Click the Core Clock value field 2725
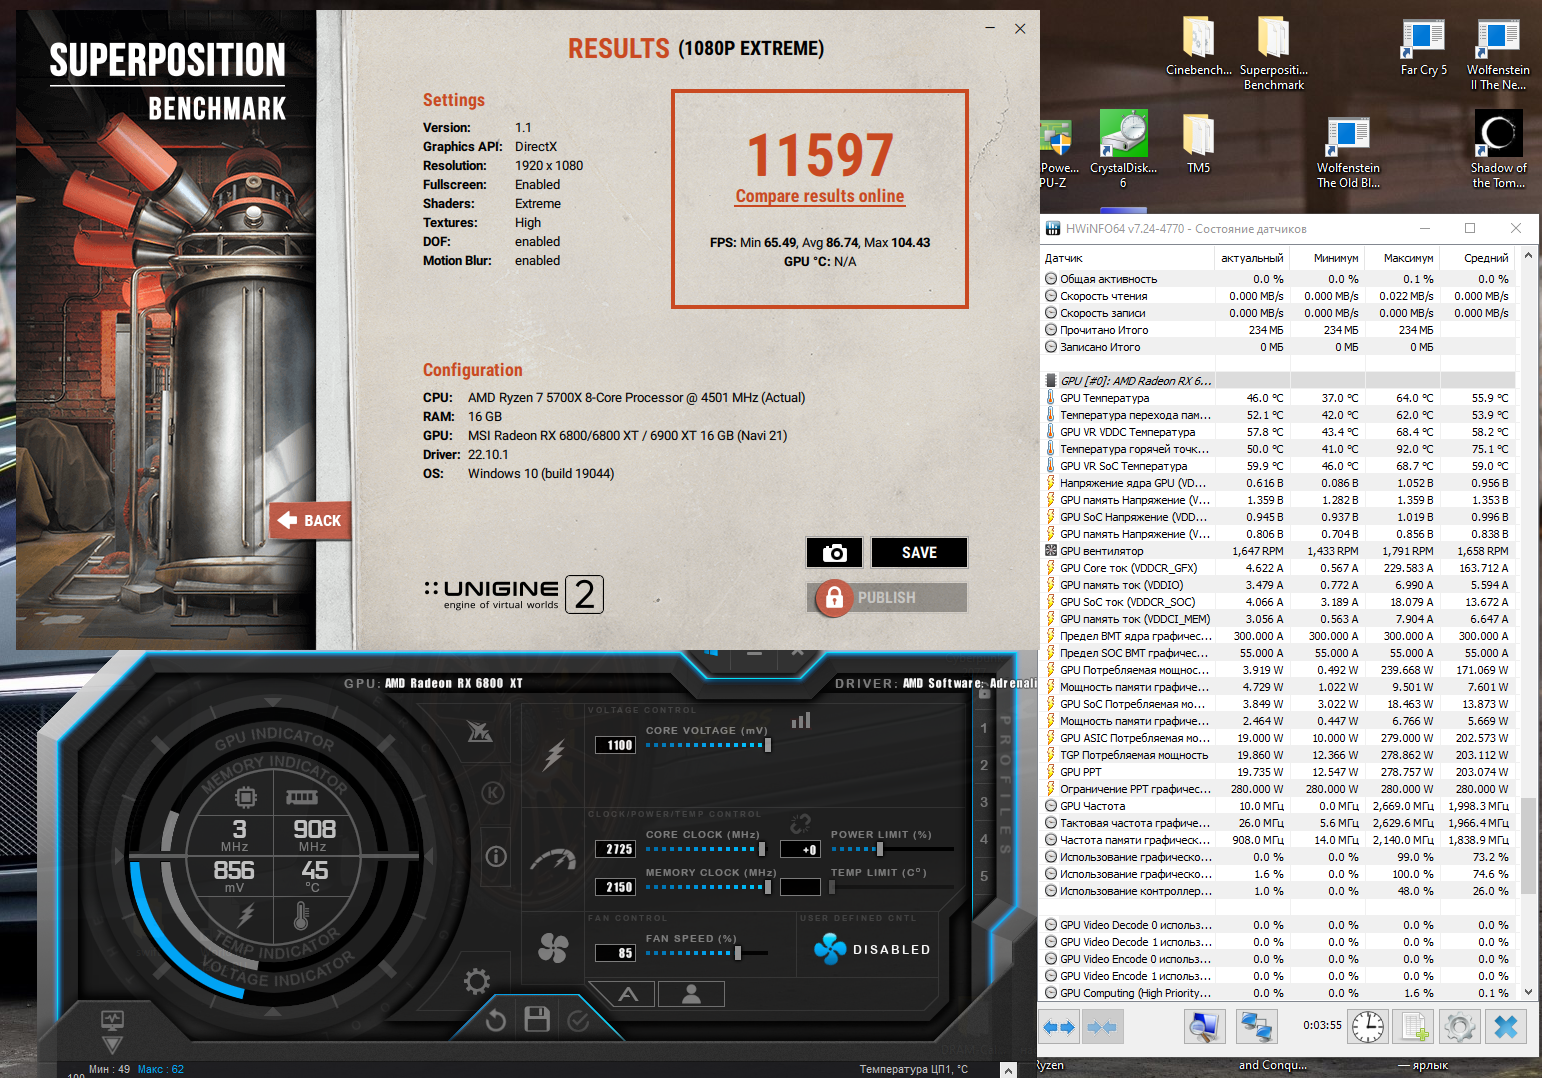 pyautogui.click(x=615, y=849)
